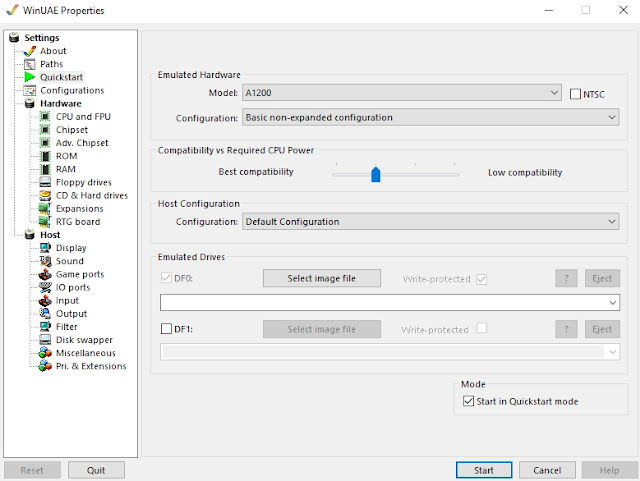Click the About checkmark icon in tree
The image size is (640, 481).
click(x=30, y=51)
